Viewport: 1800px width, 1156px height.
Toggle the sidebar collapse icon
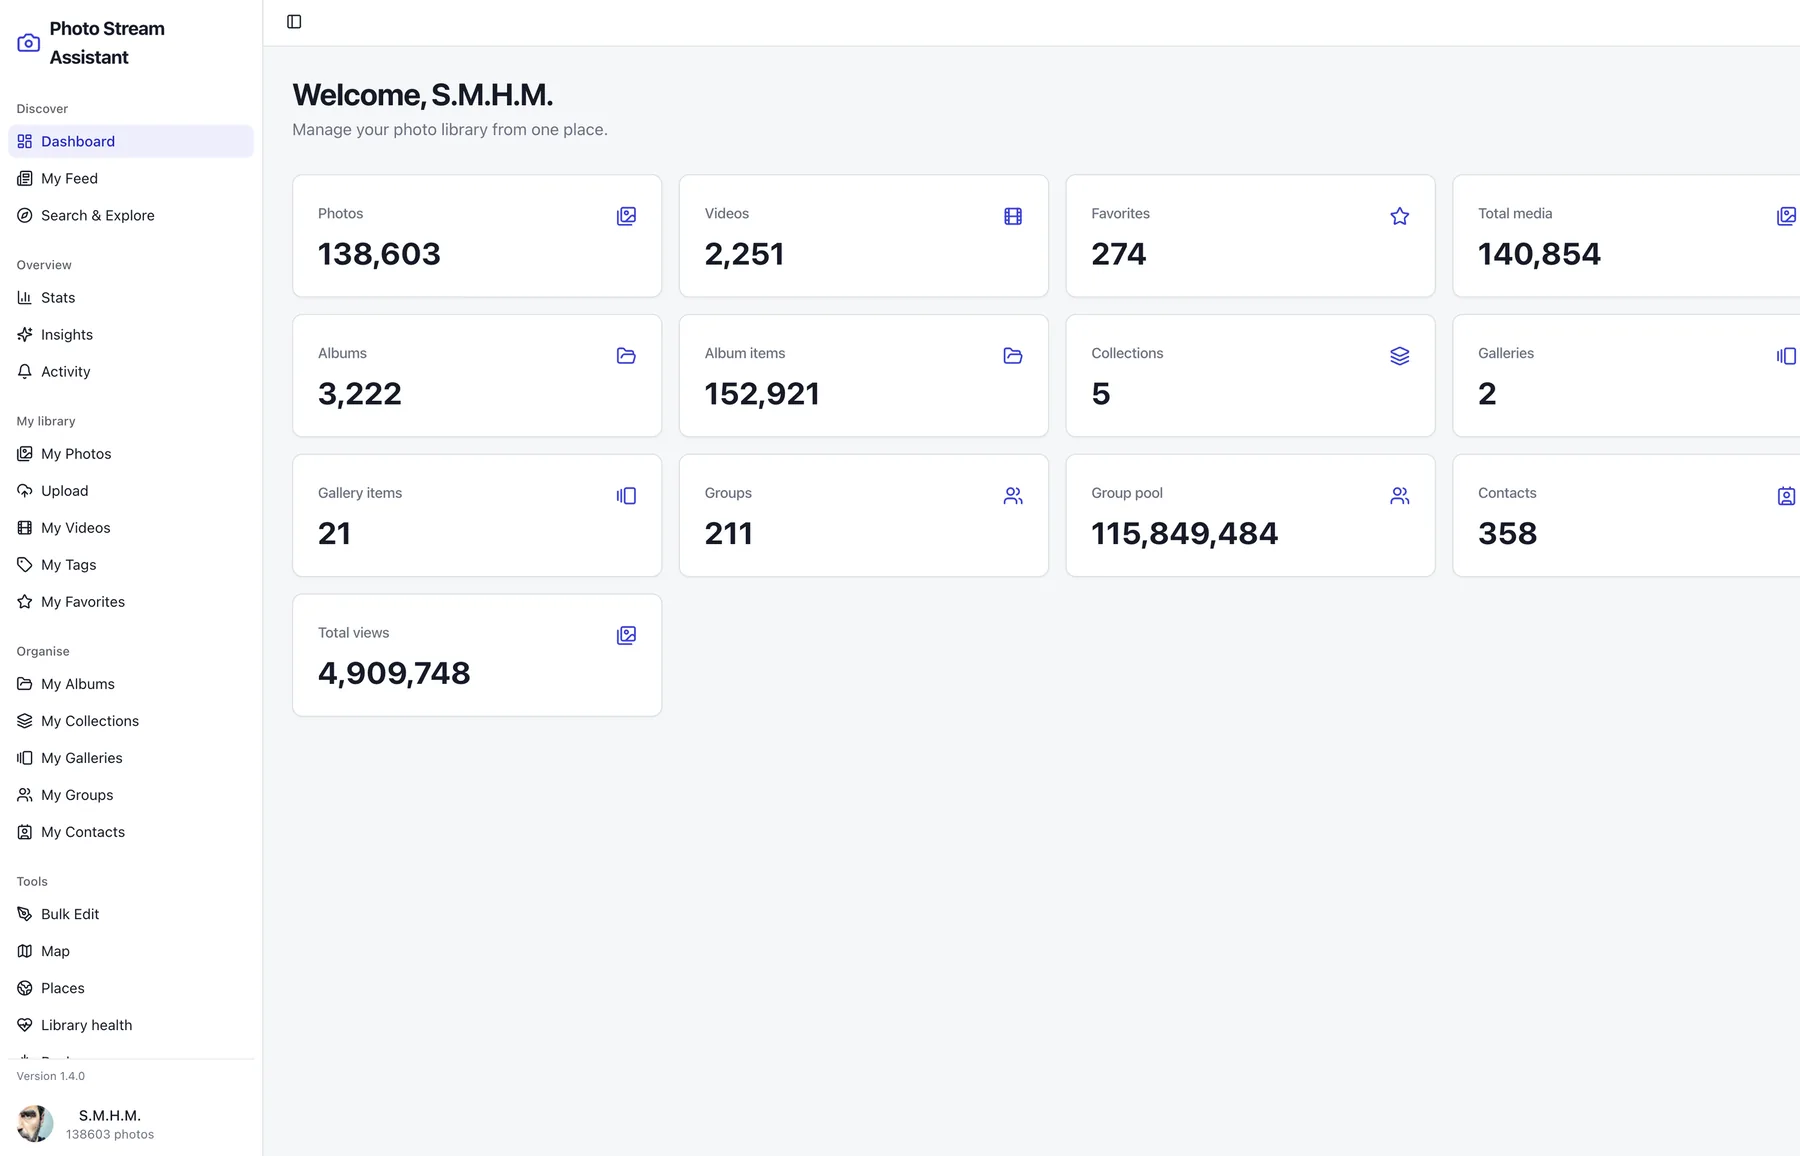tap(294, 22)
